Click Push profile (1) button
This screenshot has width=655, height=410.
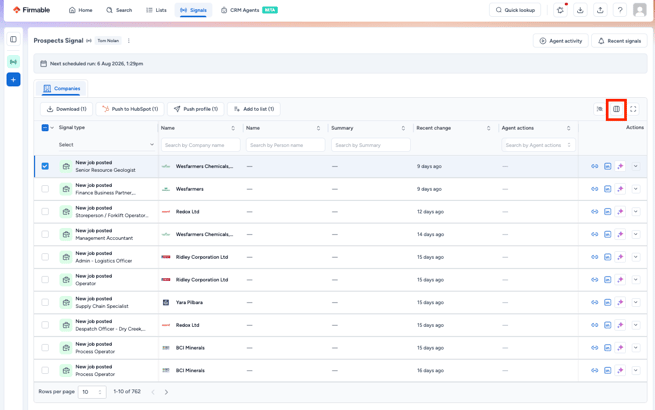(x=196, y=109)
